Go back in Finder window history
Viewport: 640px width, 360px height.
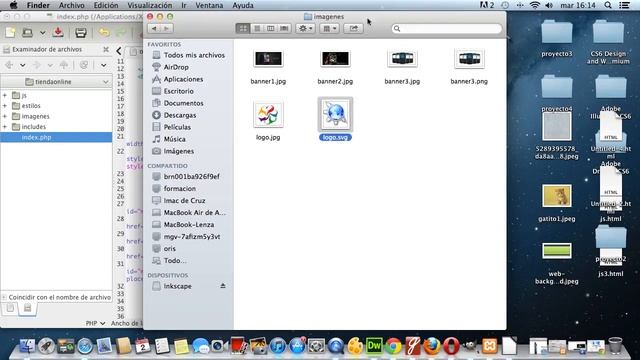click(154, 28)
